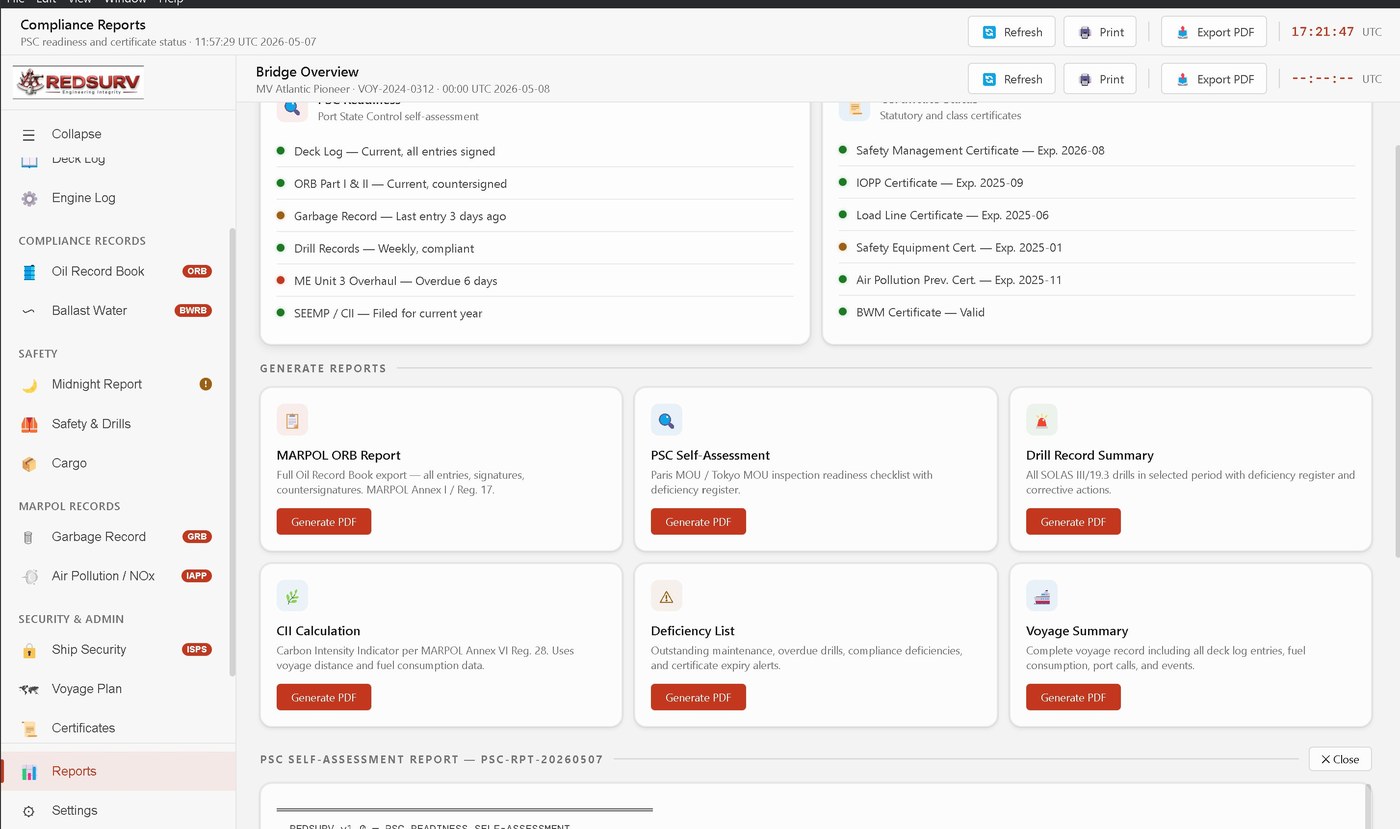The width and height of the screenshot is (1400, 829).
Task: Click the Deficiency List warning triangle icon
Action: click(666, 596)
